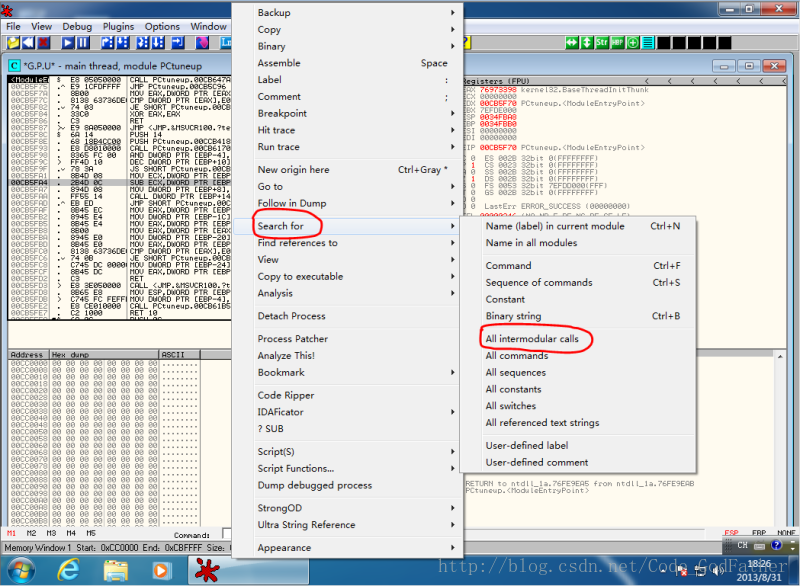Click the green vertical arrows toolbar icon
The width and height of the screenshot is (800, 586).
click(x=587, y=43)
